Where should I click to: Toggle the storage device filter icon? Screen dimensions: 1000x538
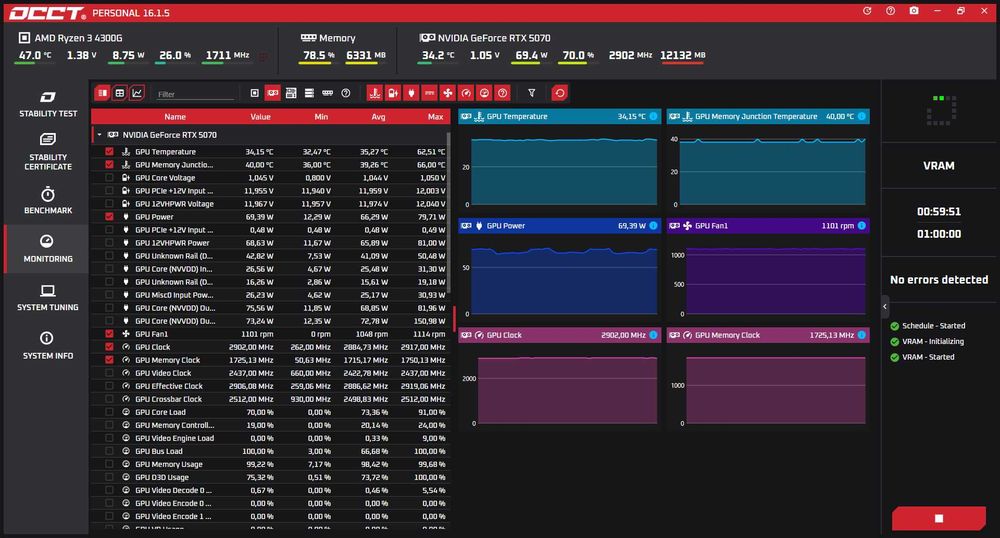click(309, 93)
